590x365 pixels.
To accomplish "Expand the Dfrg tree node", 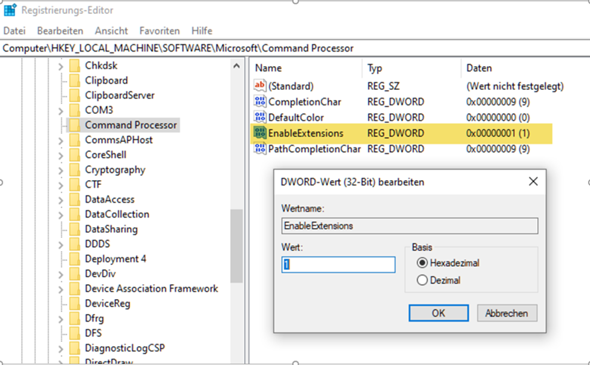I will tap(61, 319).
